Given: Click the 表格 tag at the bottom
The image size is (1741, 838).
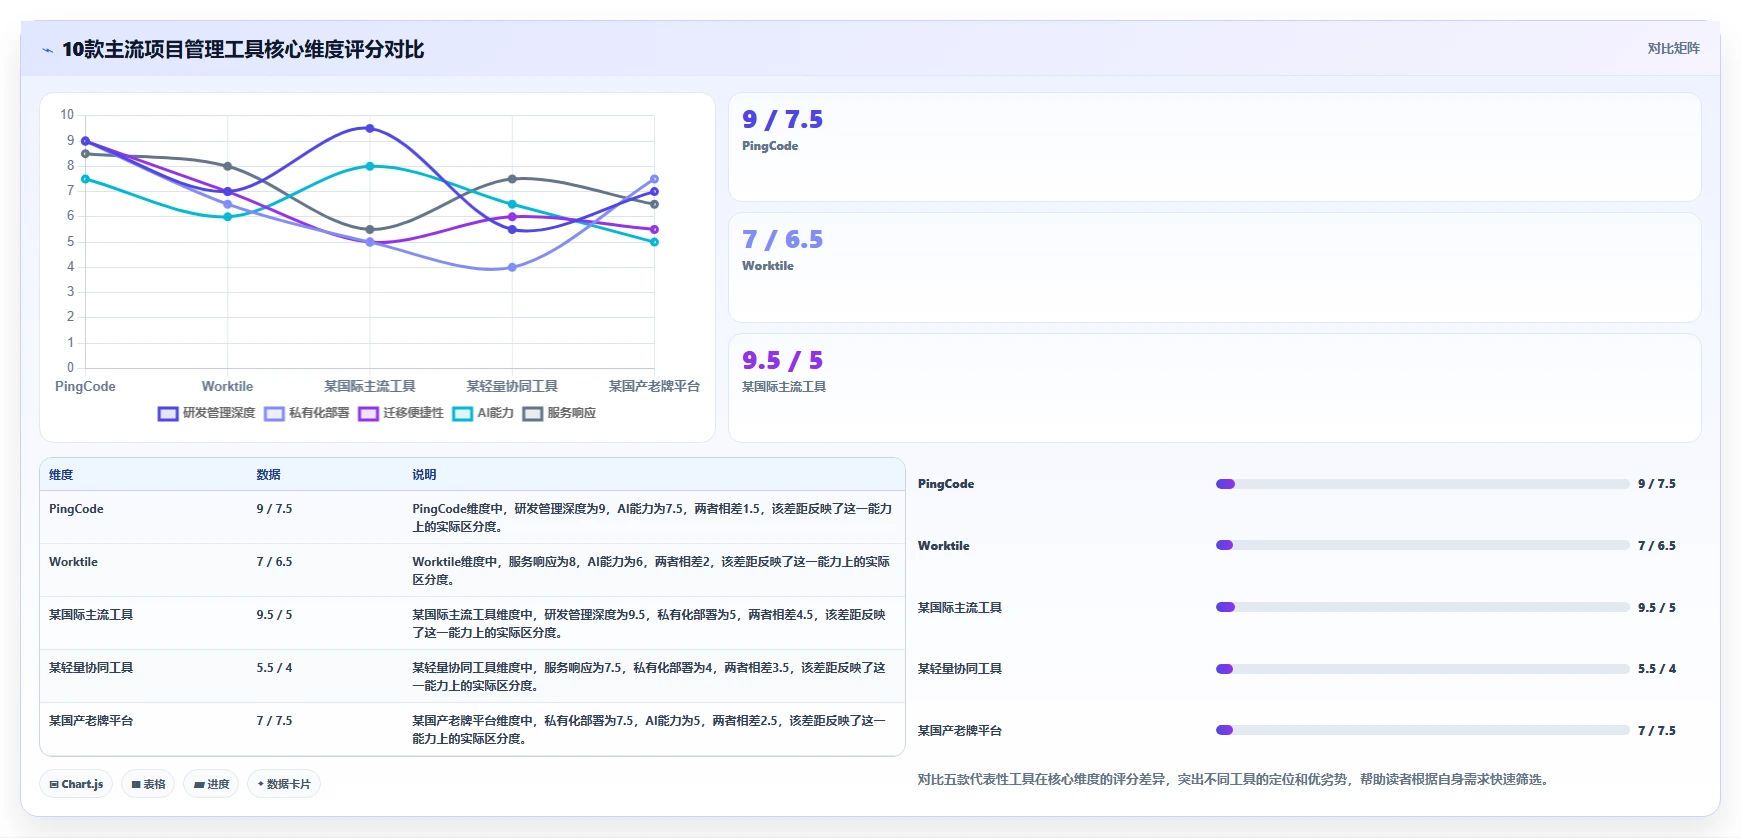Looking at the screenshot, I should click(148, 784).
